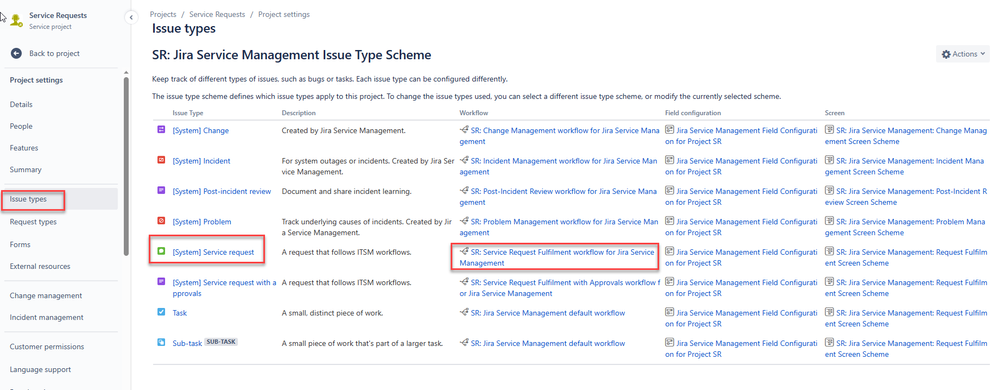This screenshot has height=390, width=998.
Task: Click the Post-incident review purple icon
Action: coord(161,191)
